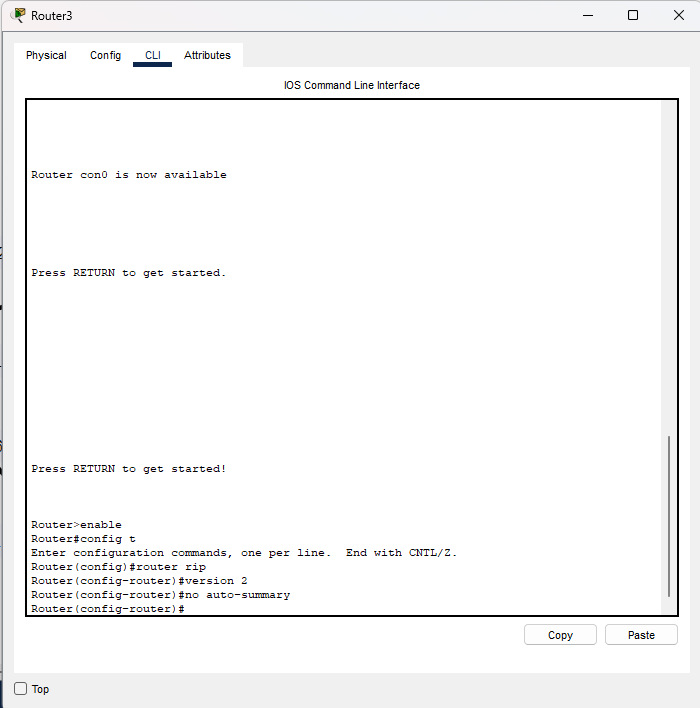
Task: Click the Copy button
Action: coord(560,635)
